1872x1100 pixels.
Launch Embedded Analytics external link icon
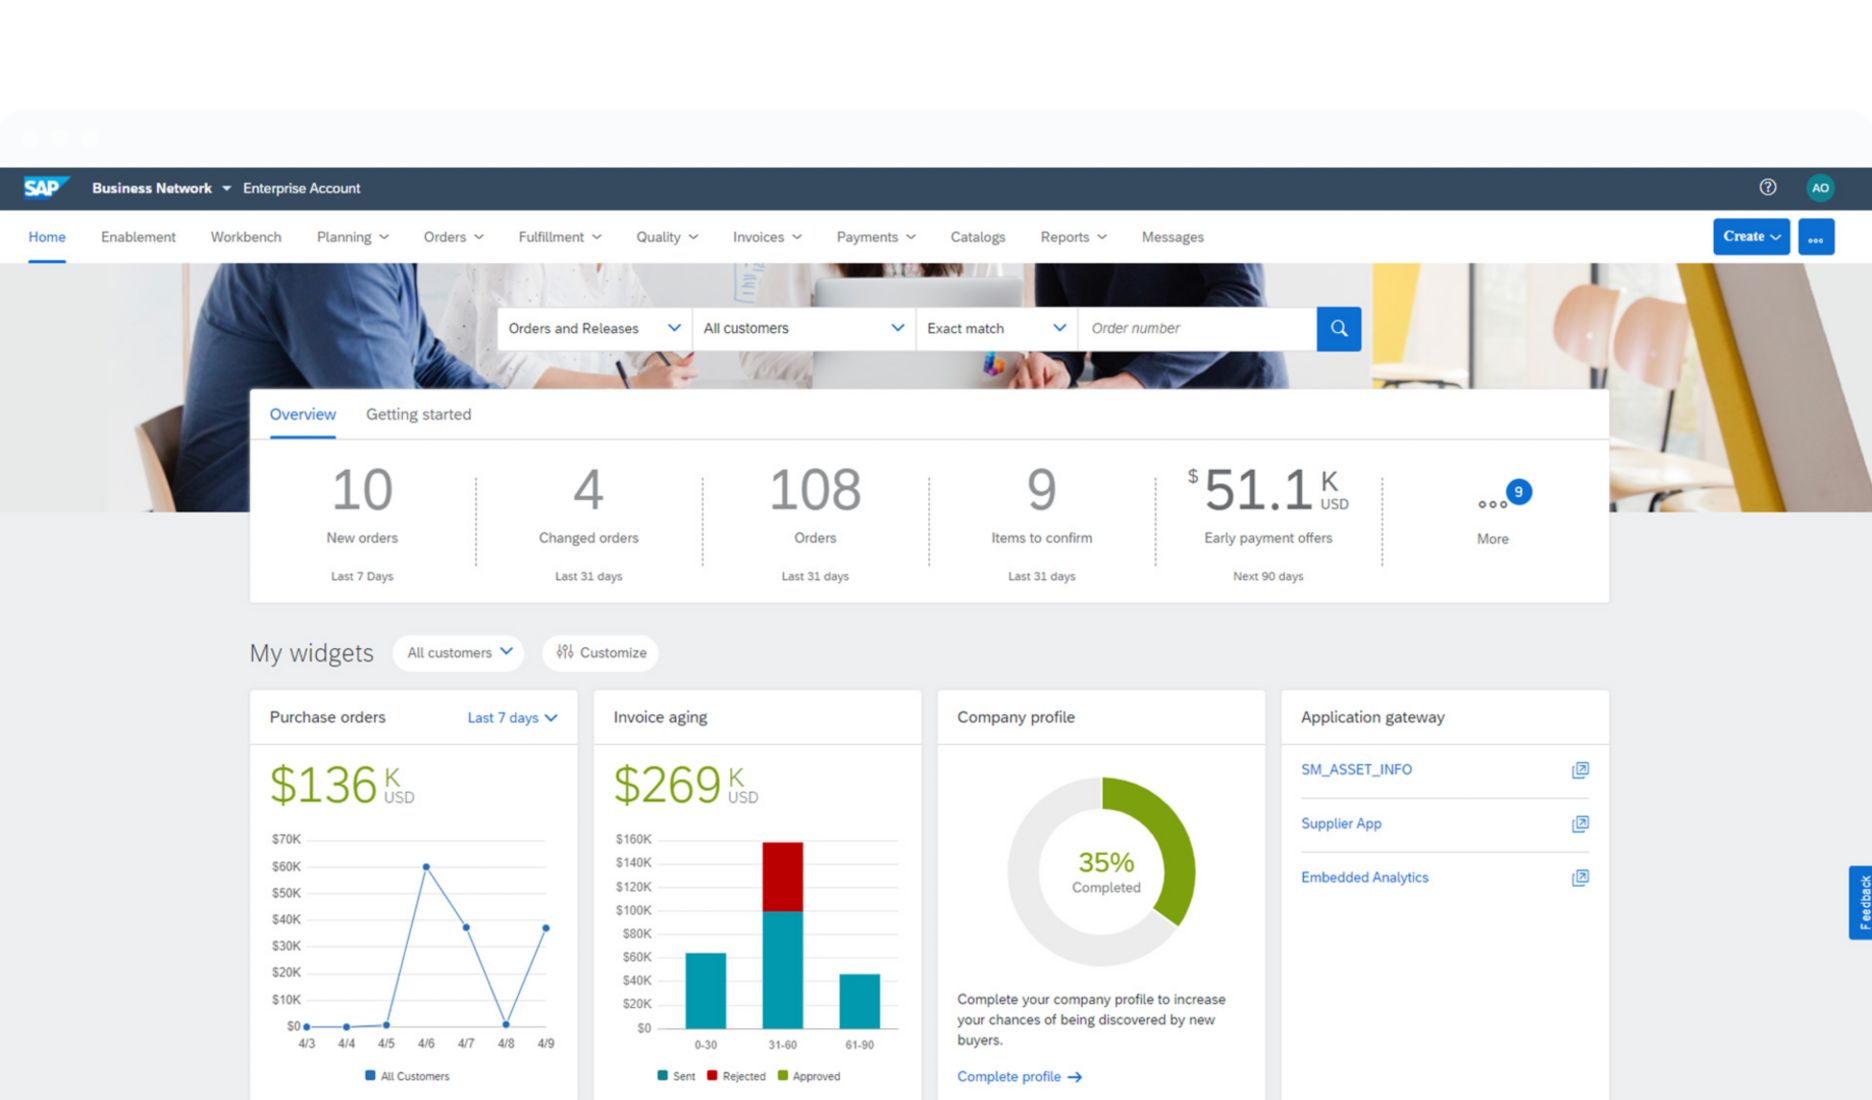point(1581,877)
